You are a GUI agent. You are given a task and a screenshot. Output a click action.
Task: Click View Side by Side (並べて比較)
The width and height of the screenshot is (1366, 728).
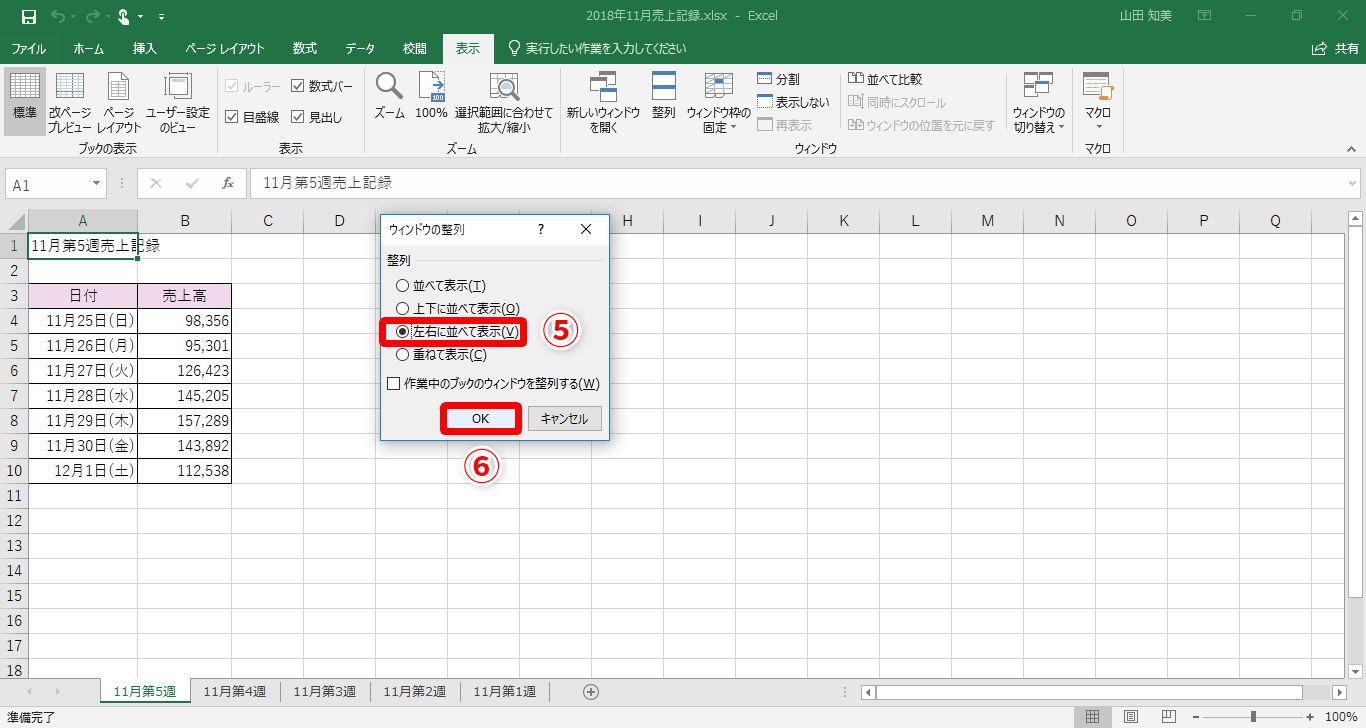[885, 79]
